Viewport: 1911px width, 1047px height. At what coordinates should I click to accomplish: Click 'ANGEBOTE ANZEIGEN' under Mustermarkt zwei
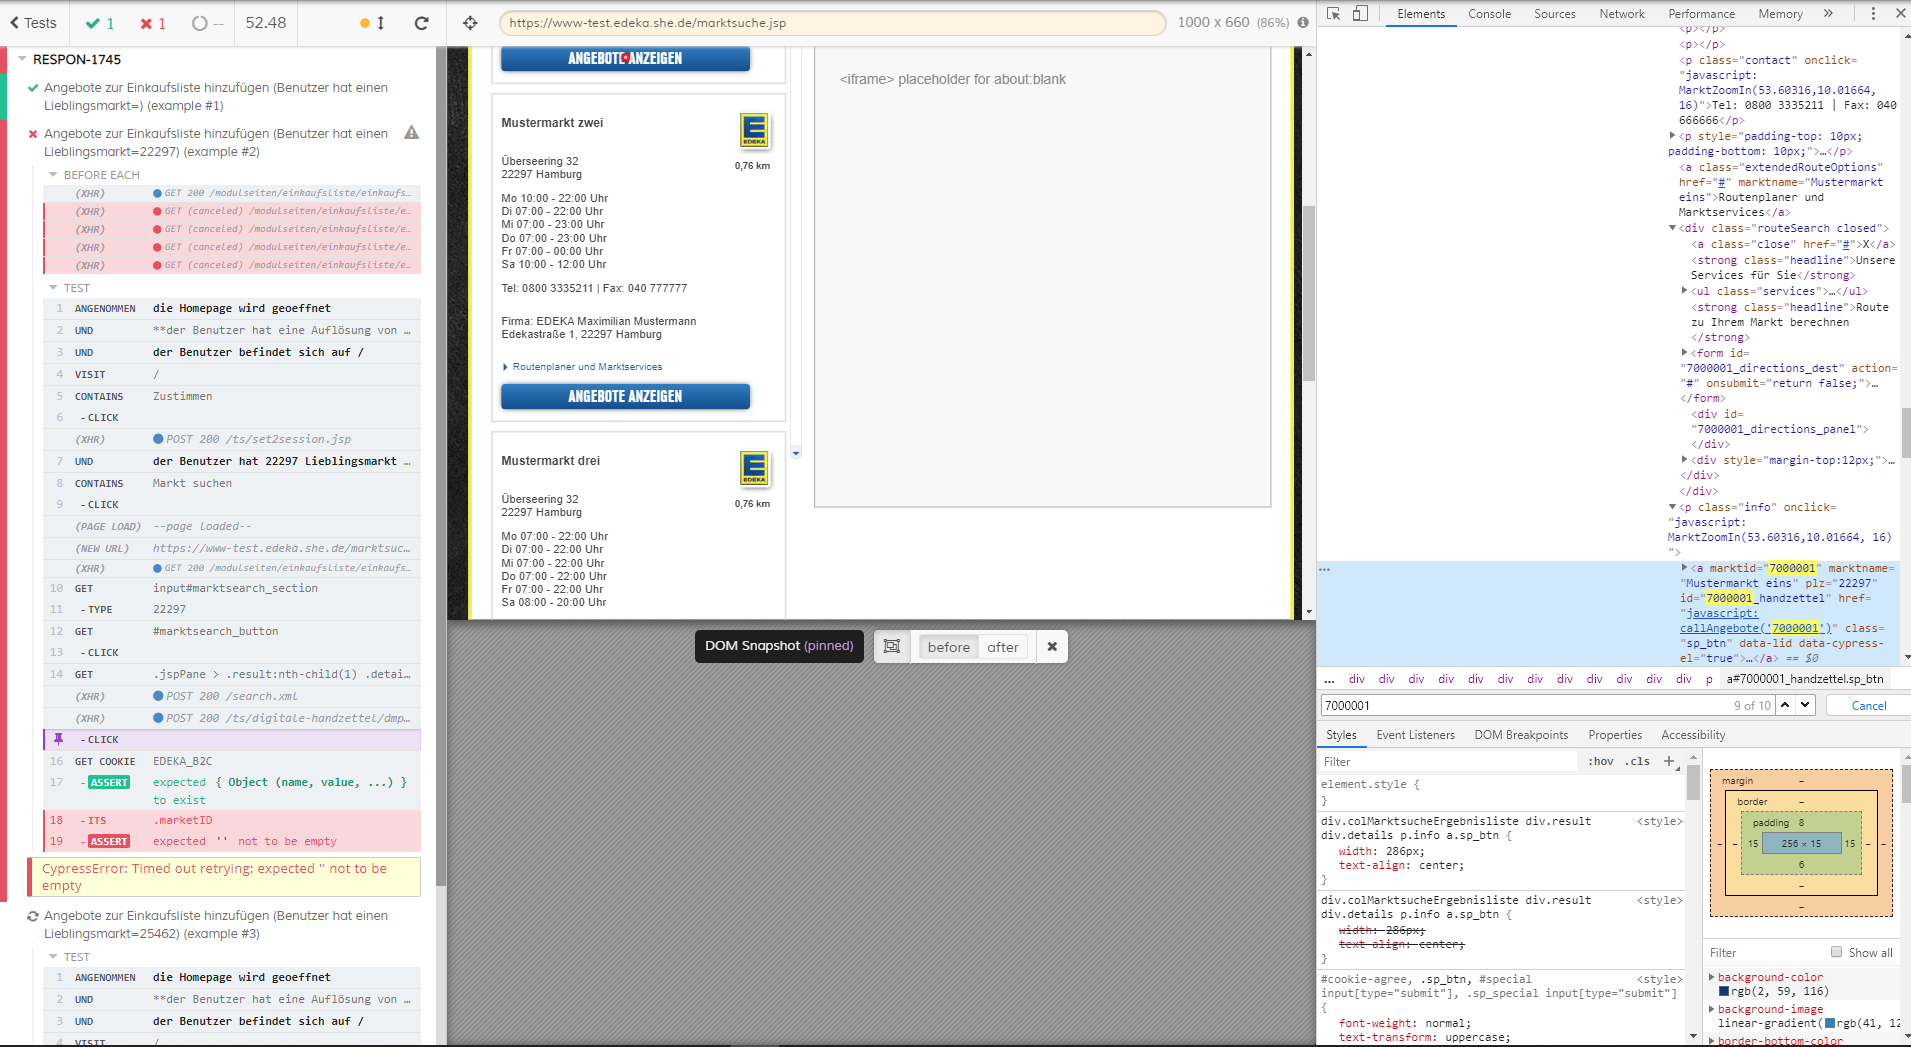click(625, 397)
